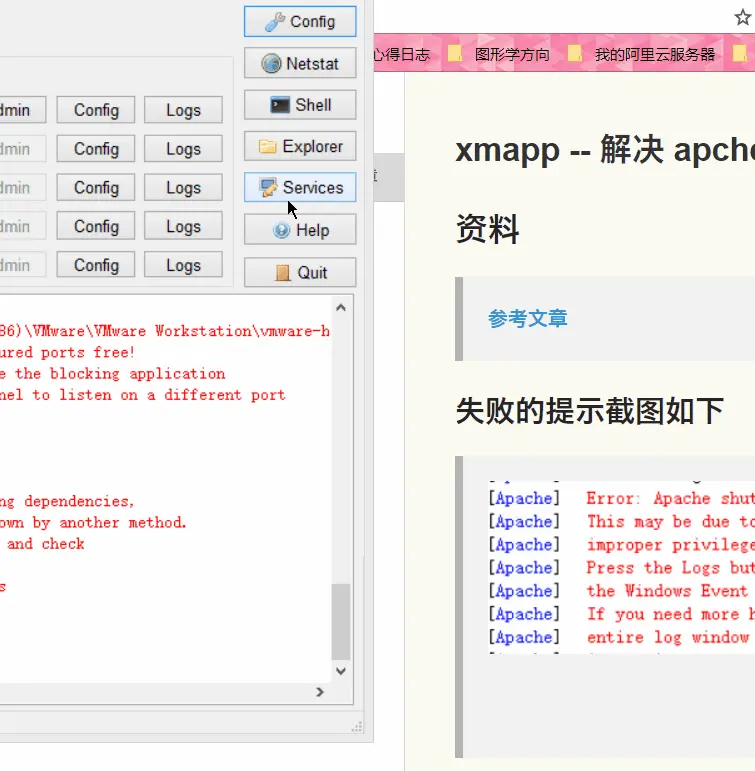This screenshot has height=771, width=755.
Task: Click the Admin button in first row
Action: point(22,110)
